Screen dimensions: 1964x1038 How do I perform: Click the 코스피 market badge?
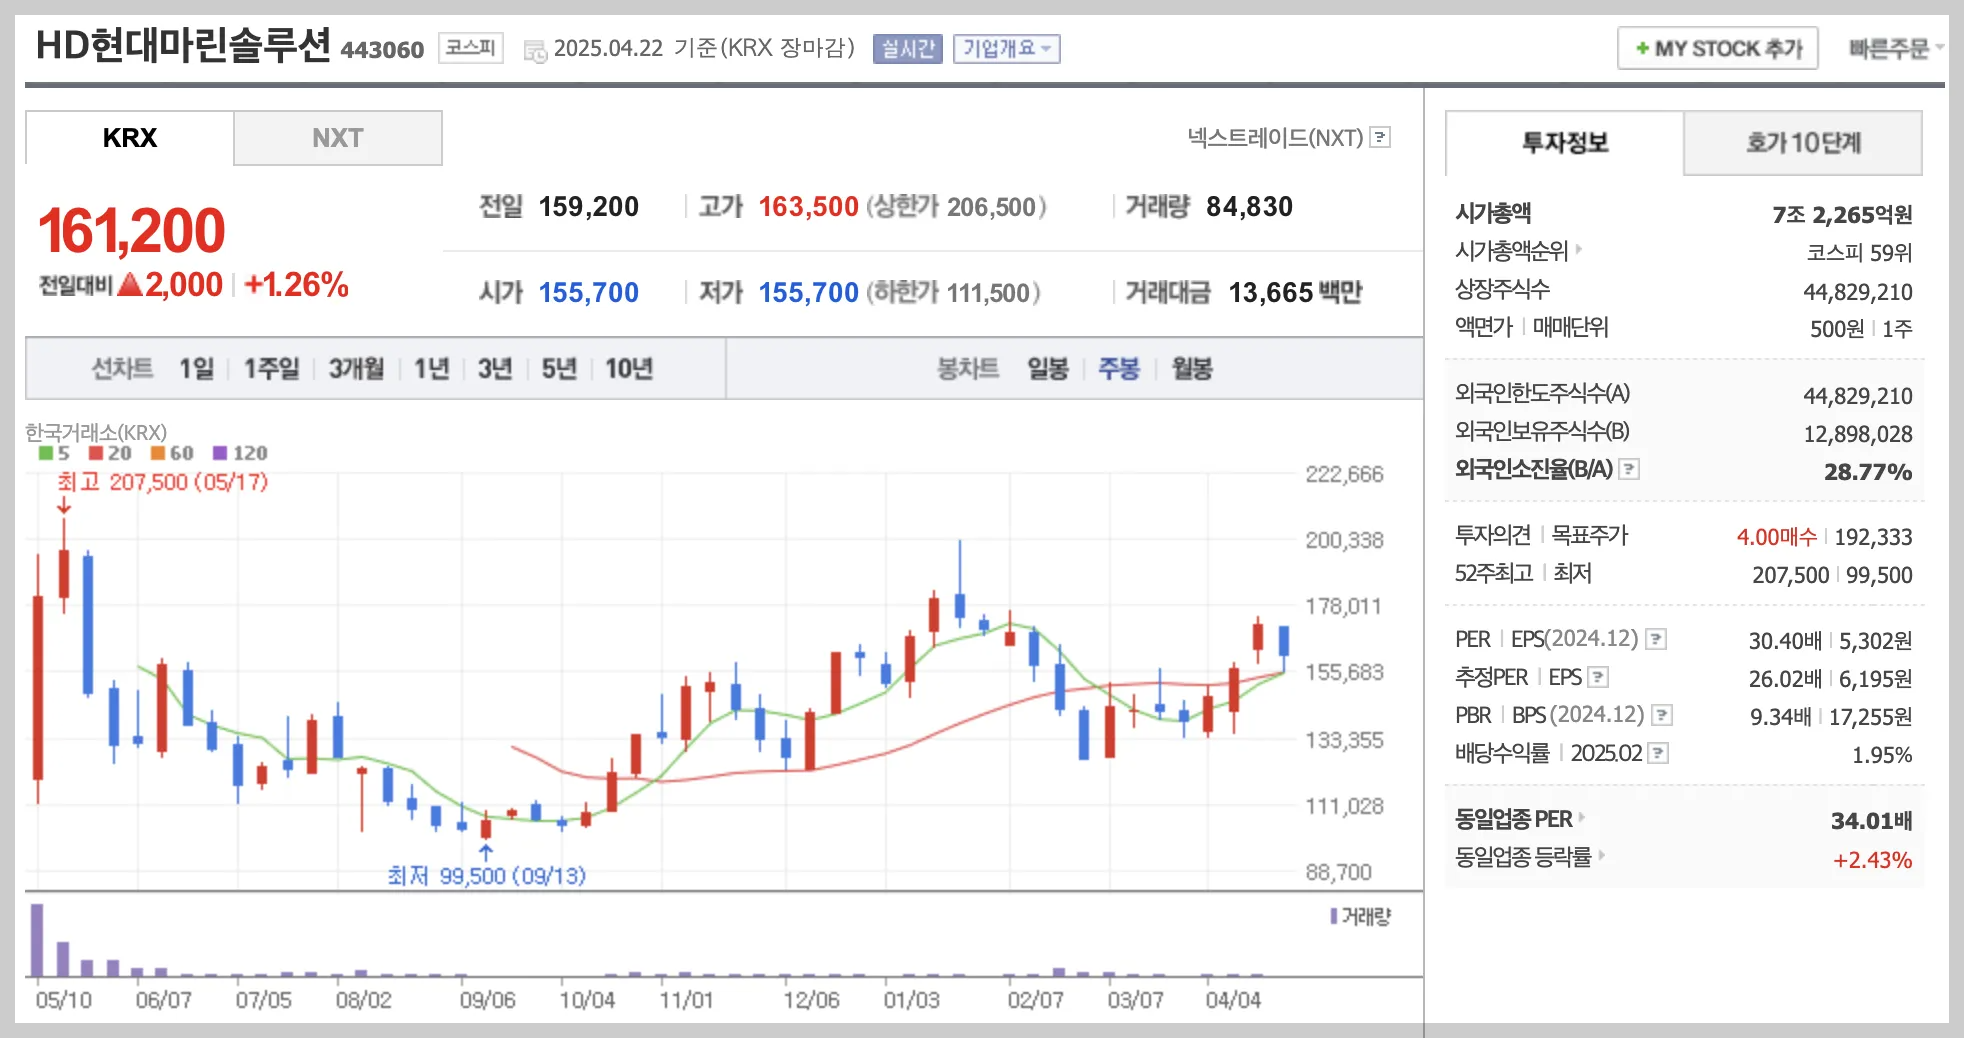[x=470, y=47]
